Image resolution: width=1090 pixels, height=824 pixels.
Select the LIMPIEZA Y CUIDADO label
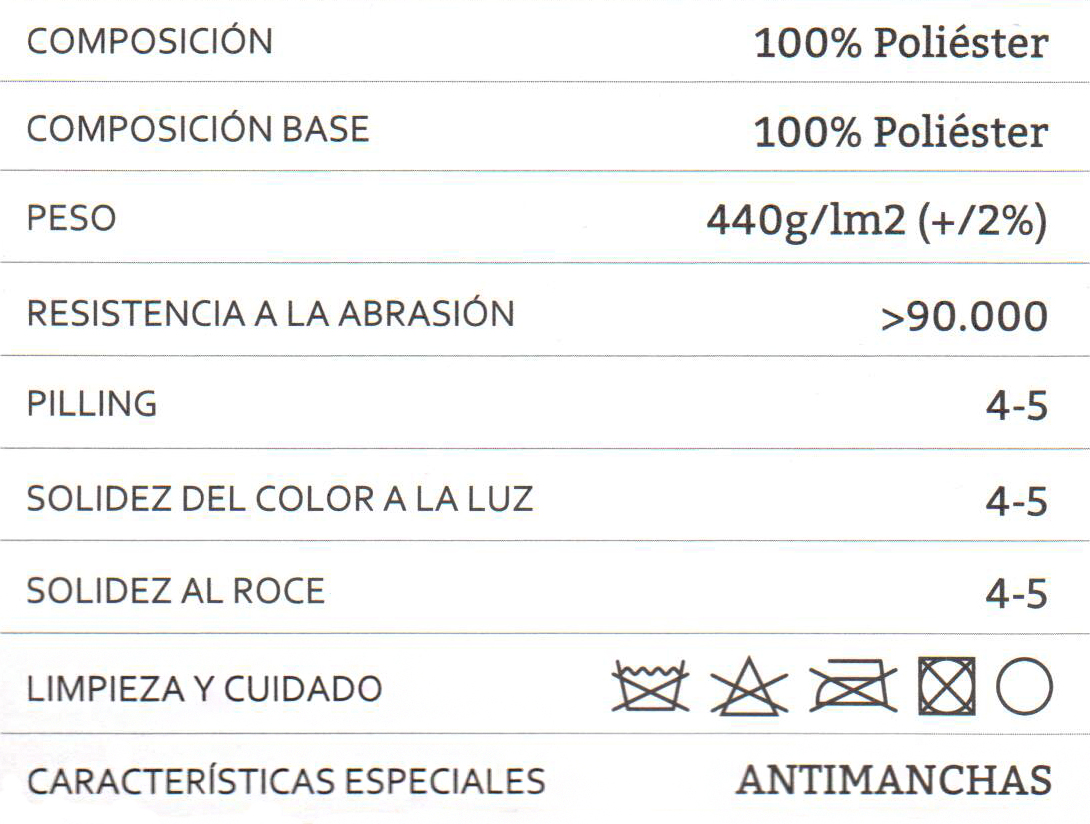204,688
